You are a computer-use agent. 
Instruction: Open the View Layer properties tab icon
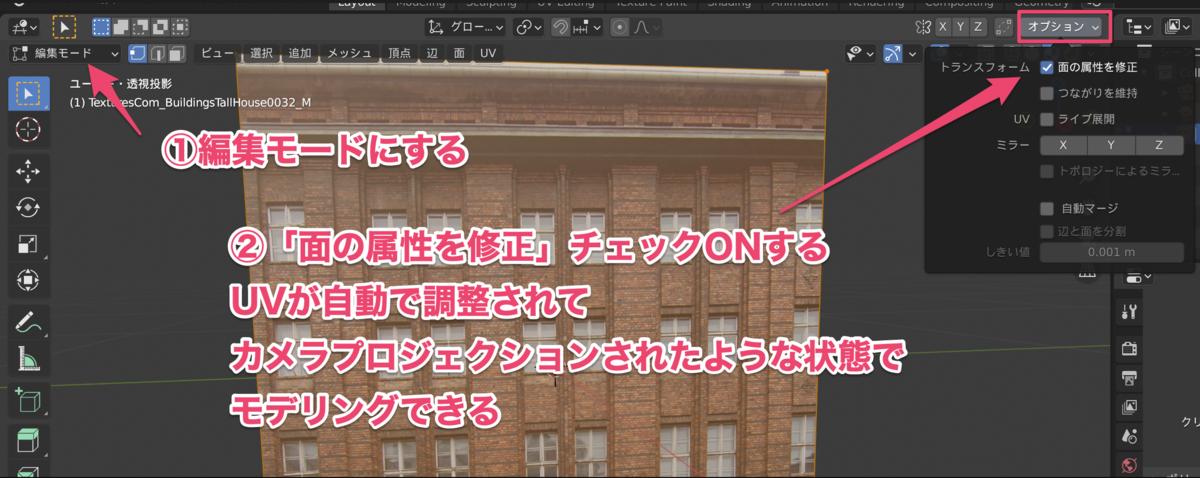(x=1131, y=407)
